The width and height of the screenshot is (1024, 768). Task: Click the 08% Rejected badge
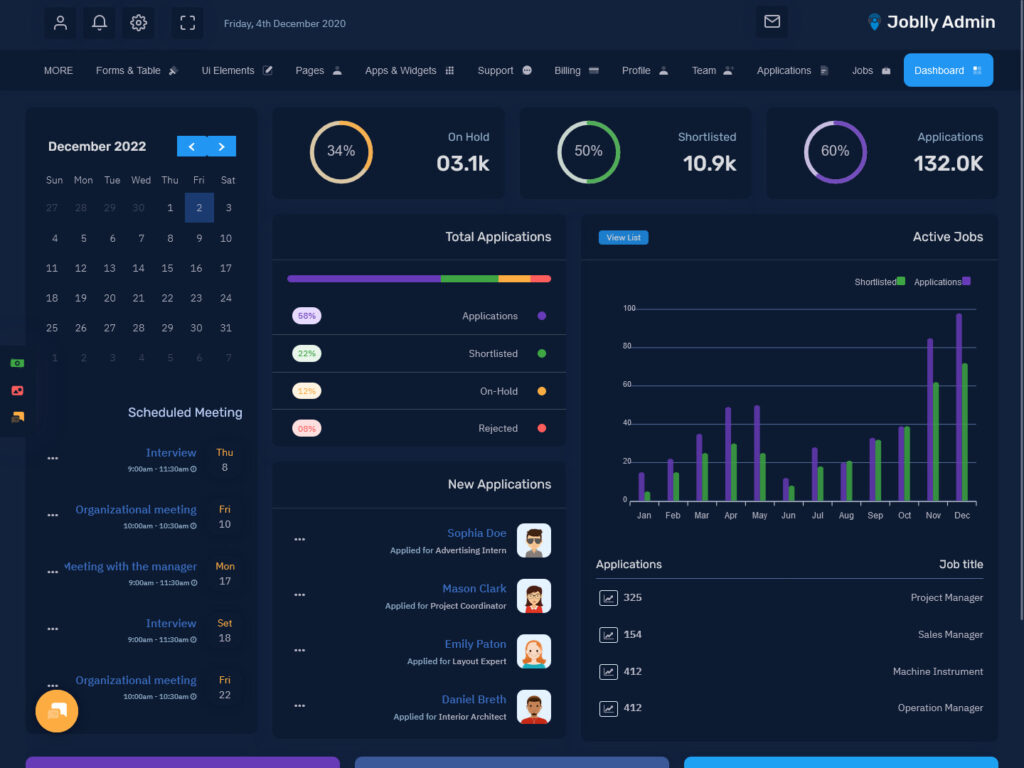pyautogui.click(x=306, y=429)
